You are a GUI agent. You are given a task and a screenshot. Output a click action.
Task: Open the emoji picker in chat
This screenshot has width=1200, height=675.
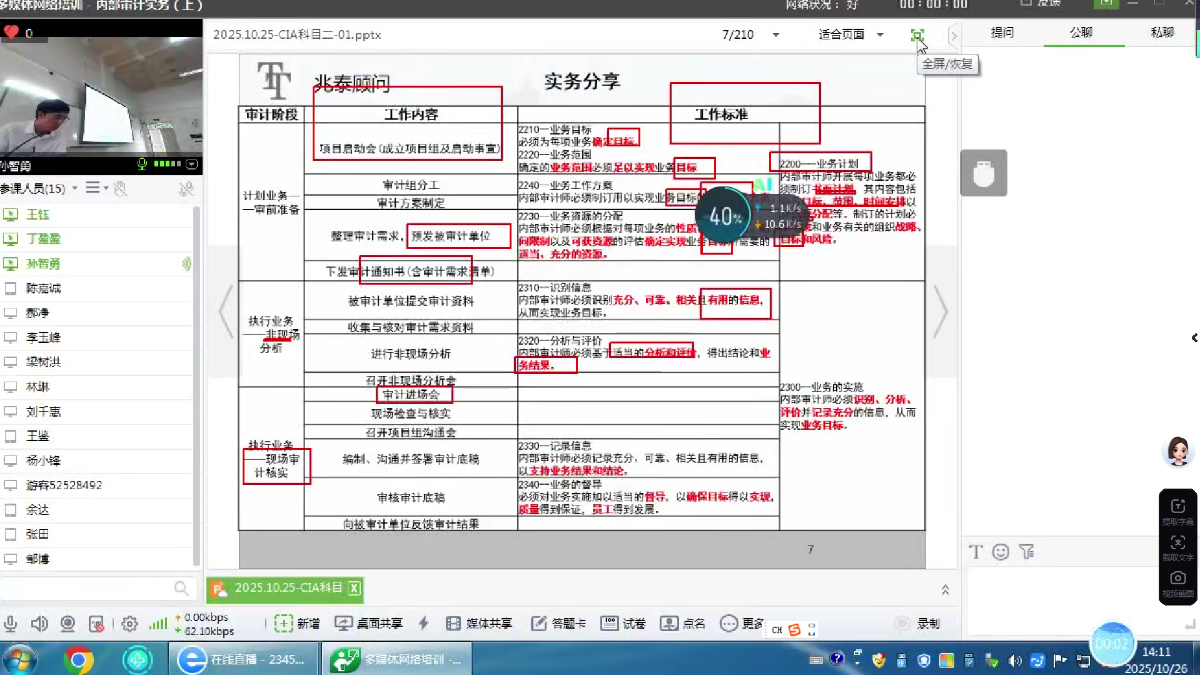(x=1000, y=552)
